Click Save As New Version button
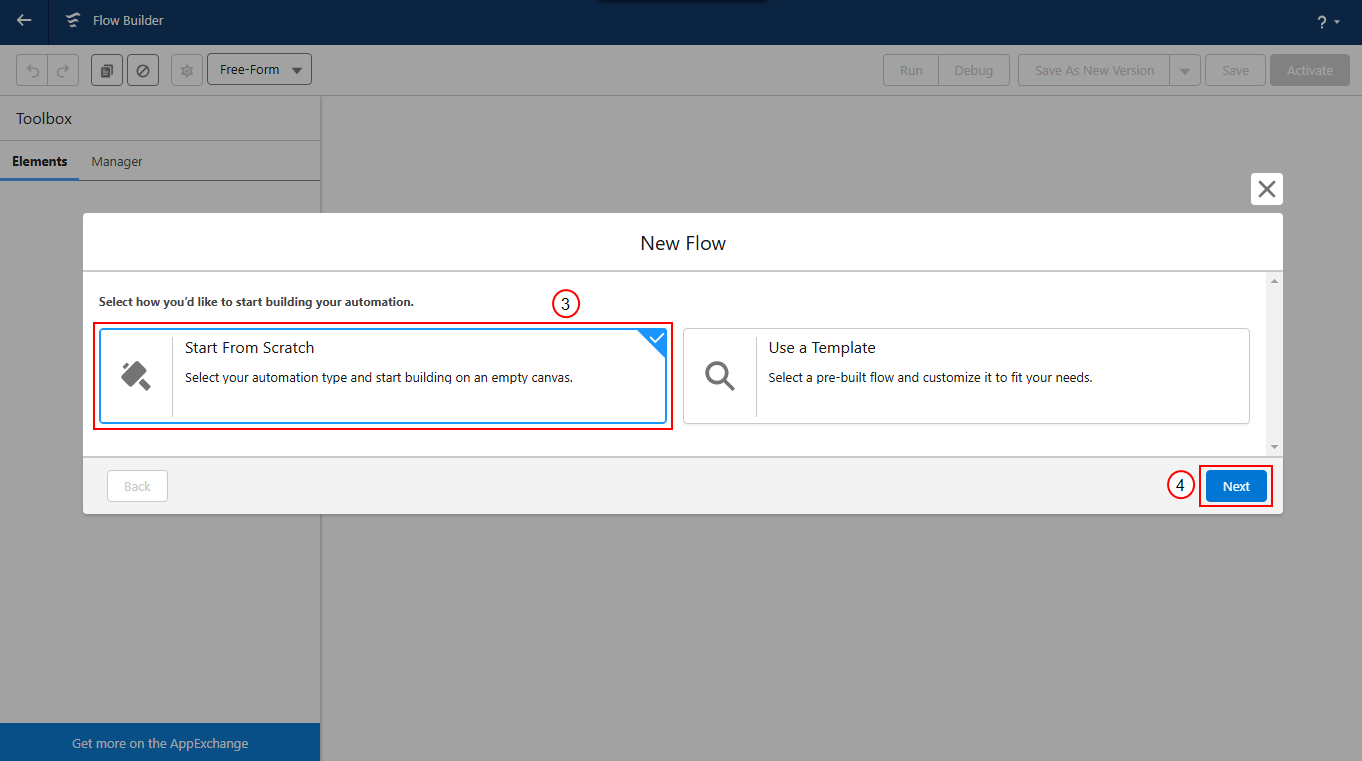This screenshot has height=761, width=1362. [x=1094, y=70]
